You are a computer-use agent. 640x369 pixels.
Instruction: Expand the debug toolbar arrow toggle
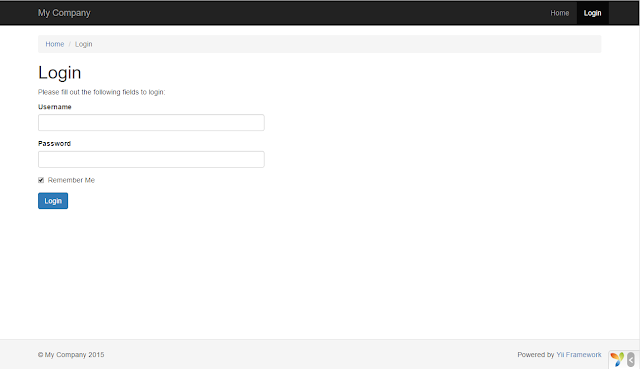[631, 360]
